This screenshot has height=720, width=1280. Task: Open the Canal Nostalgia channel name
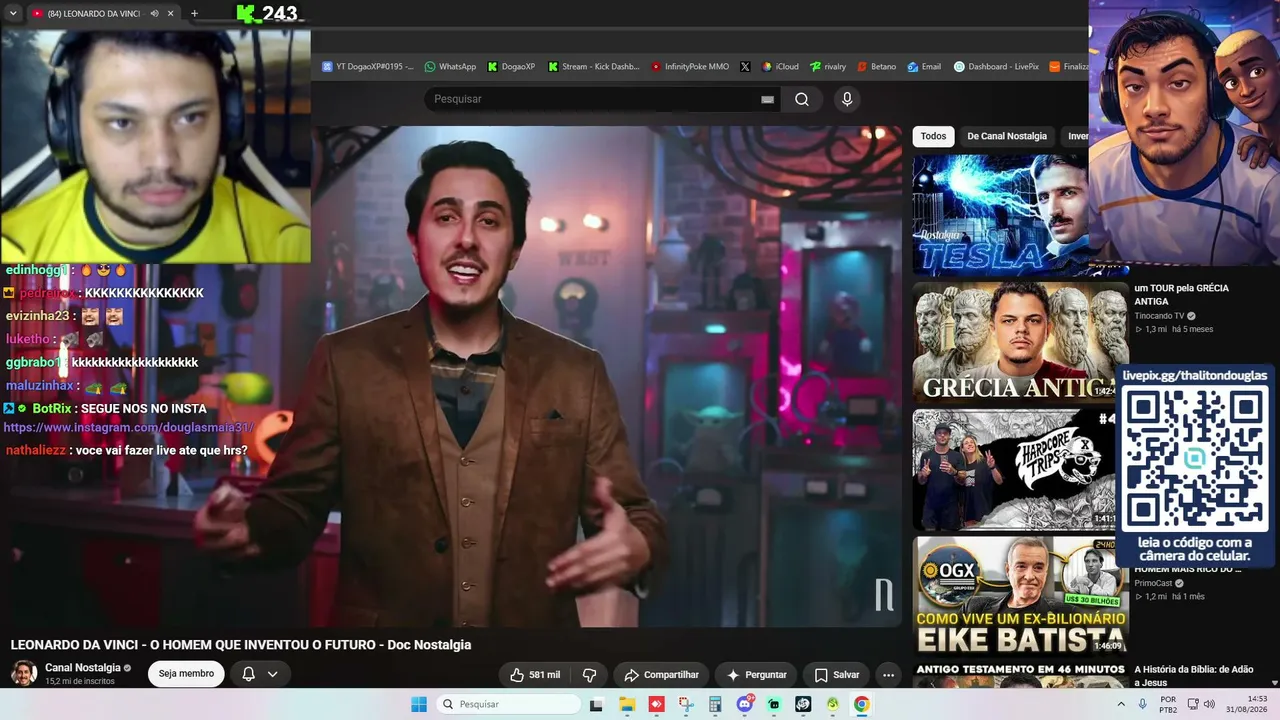pyautogui.click(x=83, y=668)
